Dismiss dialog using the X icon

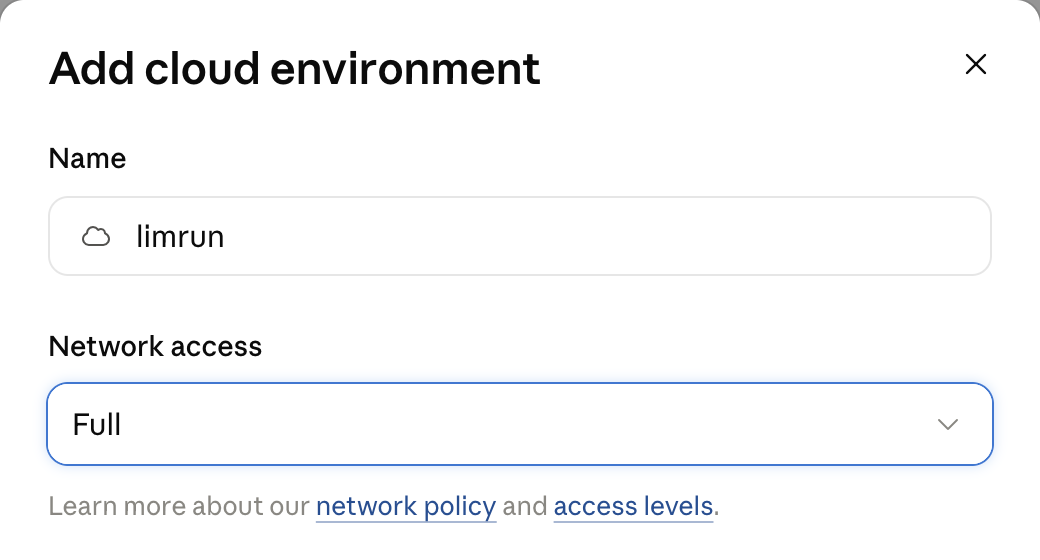[976, 64]
